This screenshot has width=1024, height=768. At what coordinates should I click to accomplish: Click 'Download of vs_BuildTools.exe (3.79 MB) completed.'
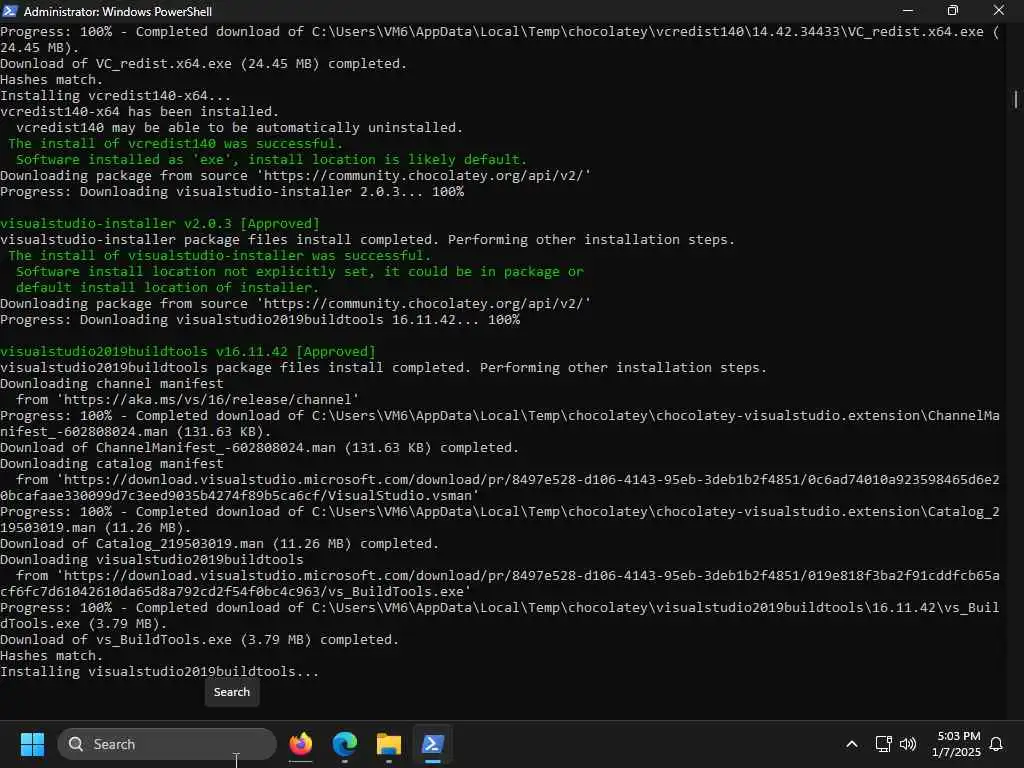200,639
